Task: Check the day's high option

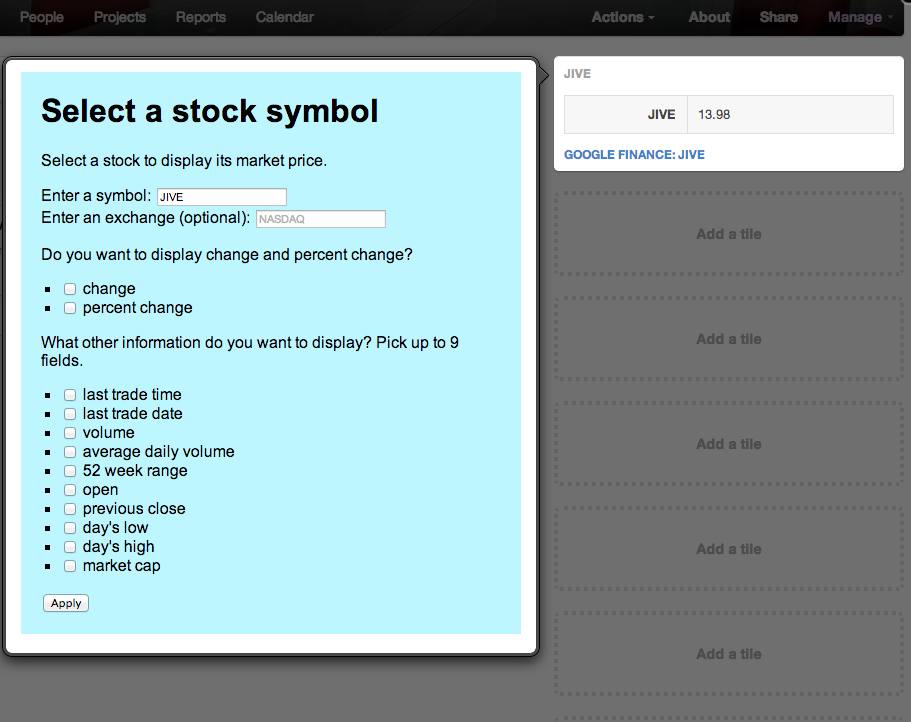Action: [x=70, y=547]
